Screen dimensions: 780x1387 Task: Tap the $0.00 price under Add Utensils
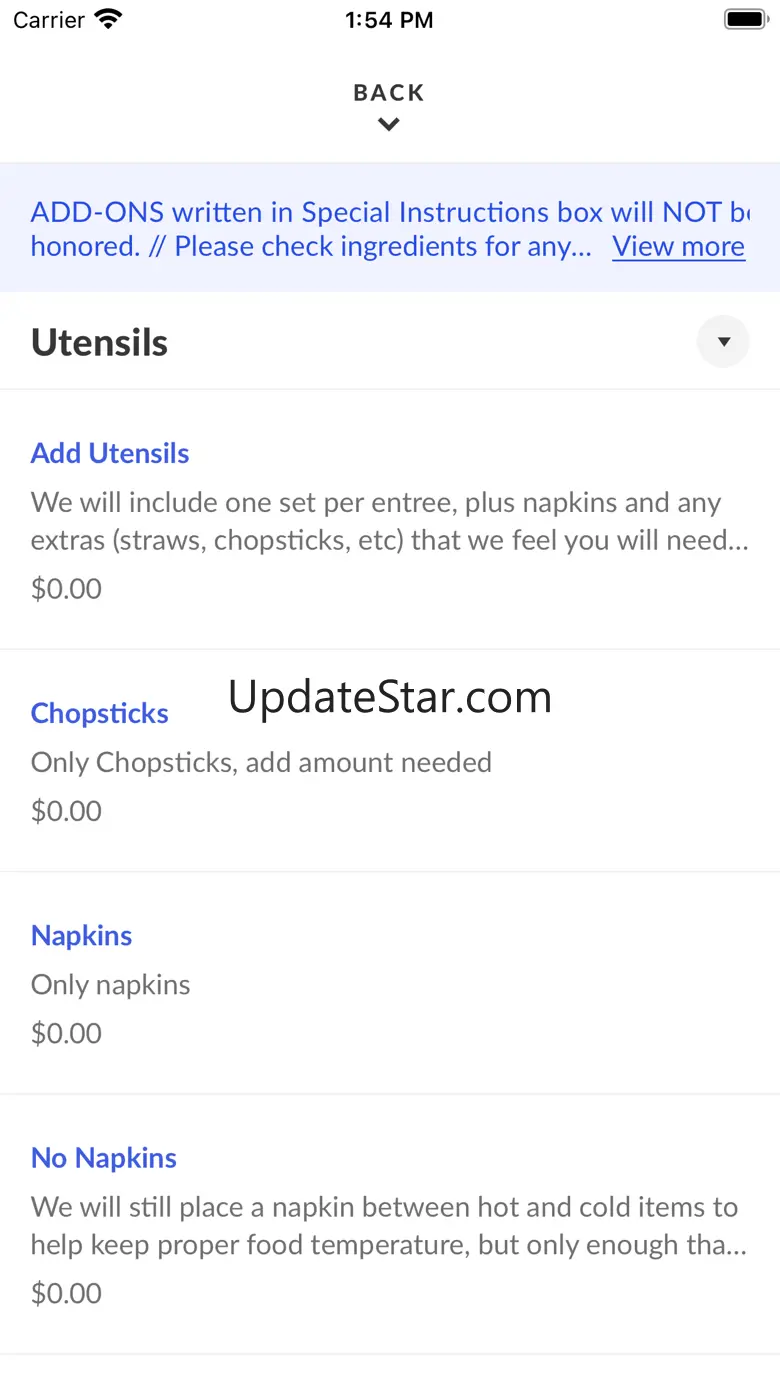pyautogui.click(x=67, y=588)
